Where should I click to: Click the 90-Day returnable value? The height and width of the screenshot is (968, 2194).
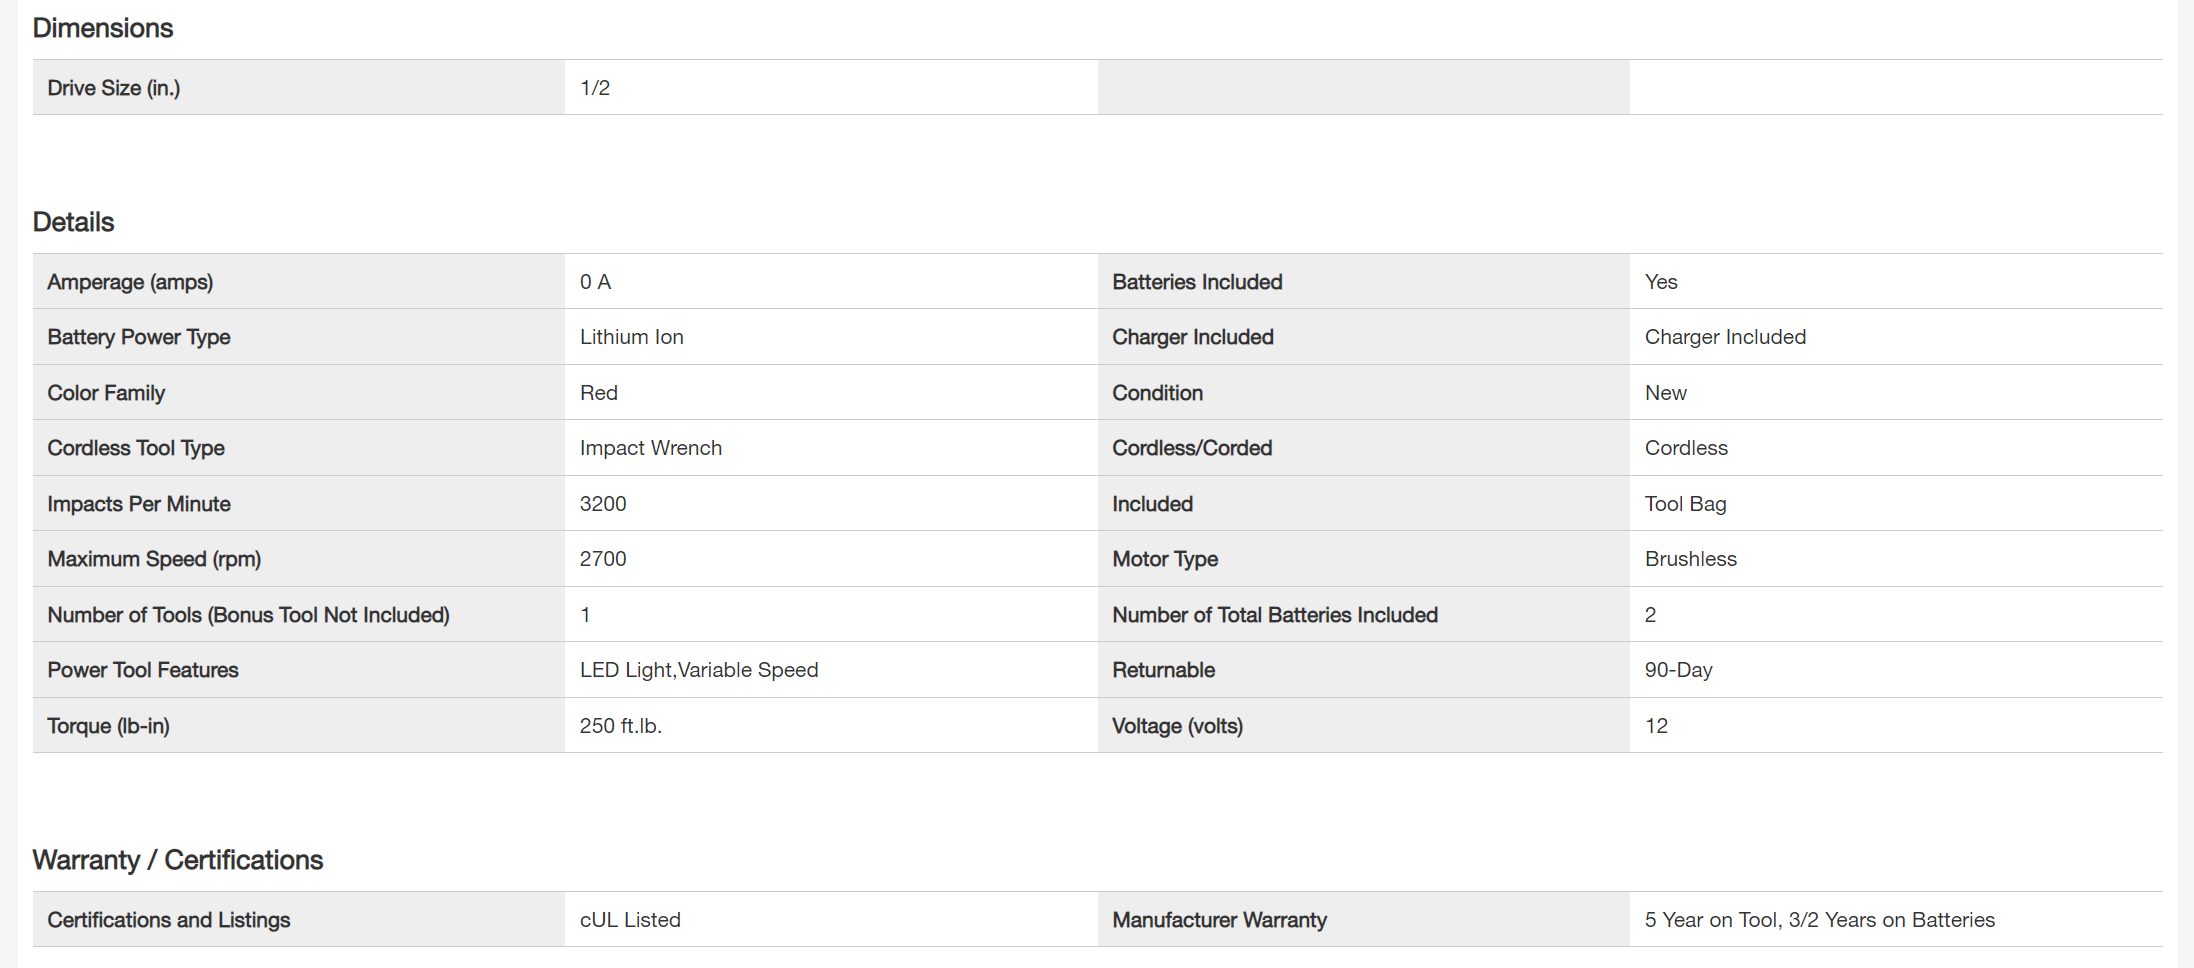tap(1678, 670)
